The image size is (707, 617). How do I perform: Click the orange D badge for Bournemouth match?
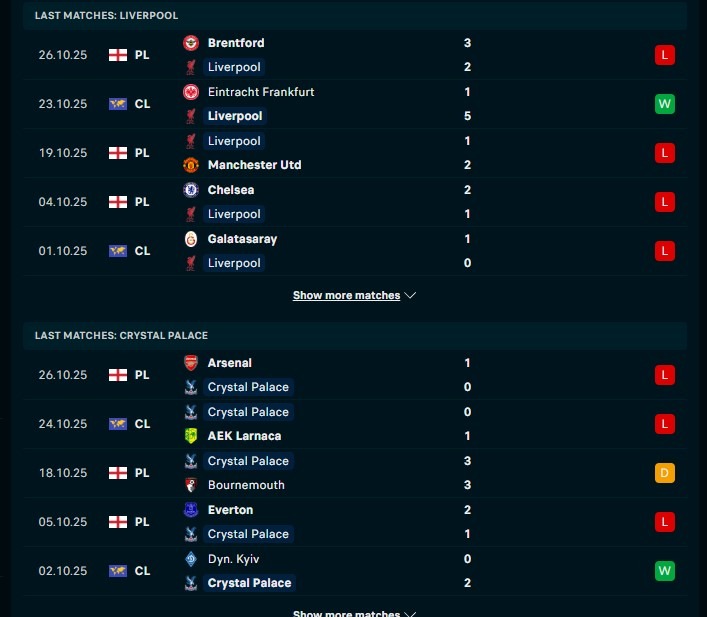point(664,473)
